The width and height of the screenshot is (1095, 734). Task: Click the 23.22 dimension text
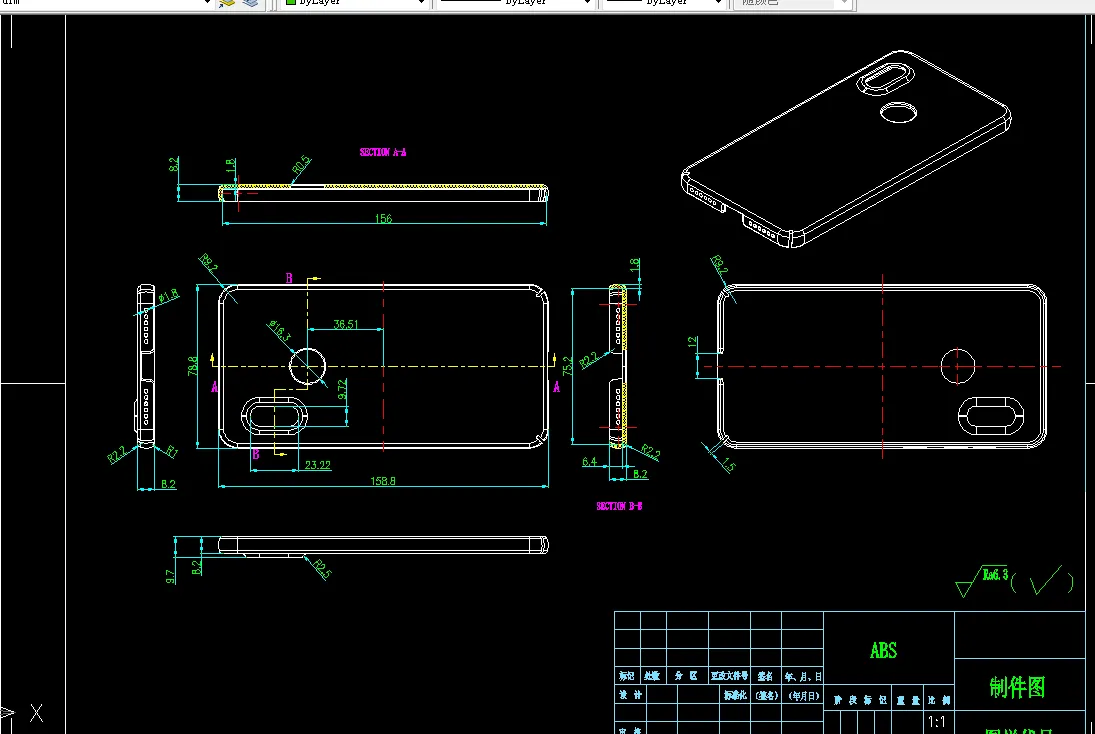(318, 465)
